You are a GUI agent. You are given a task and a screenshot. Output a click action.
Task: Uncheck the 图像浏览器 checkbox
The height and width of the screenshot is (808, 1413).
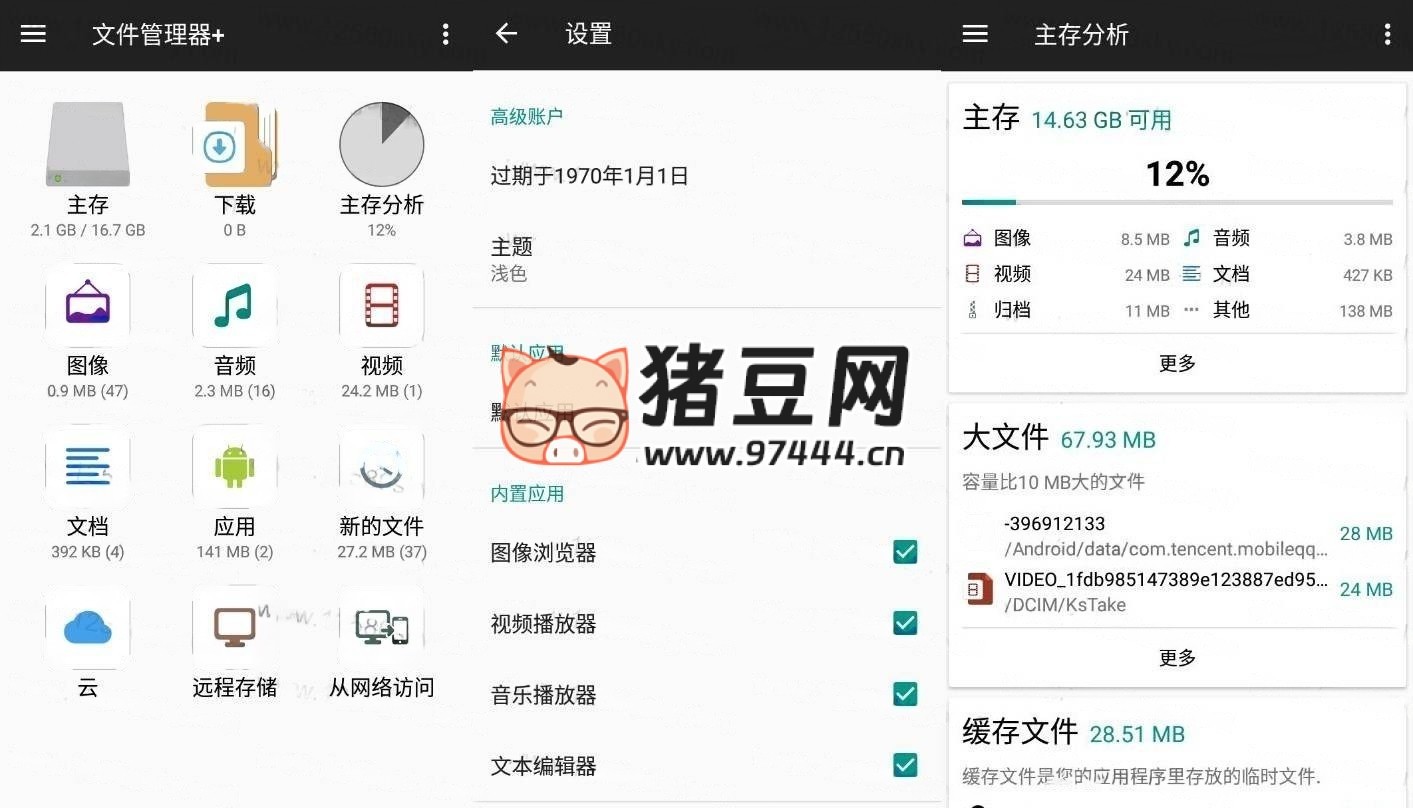tap(905, 552)
